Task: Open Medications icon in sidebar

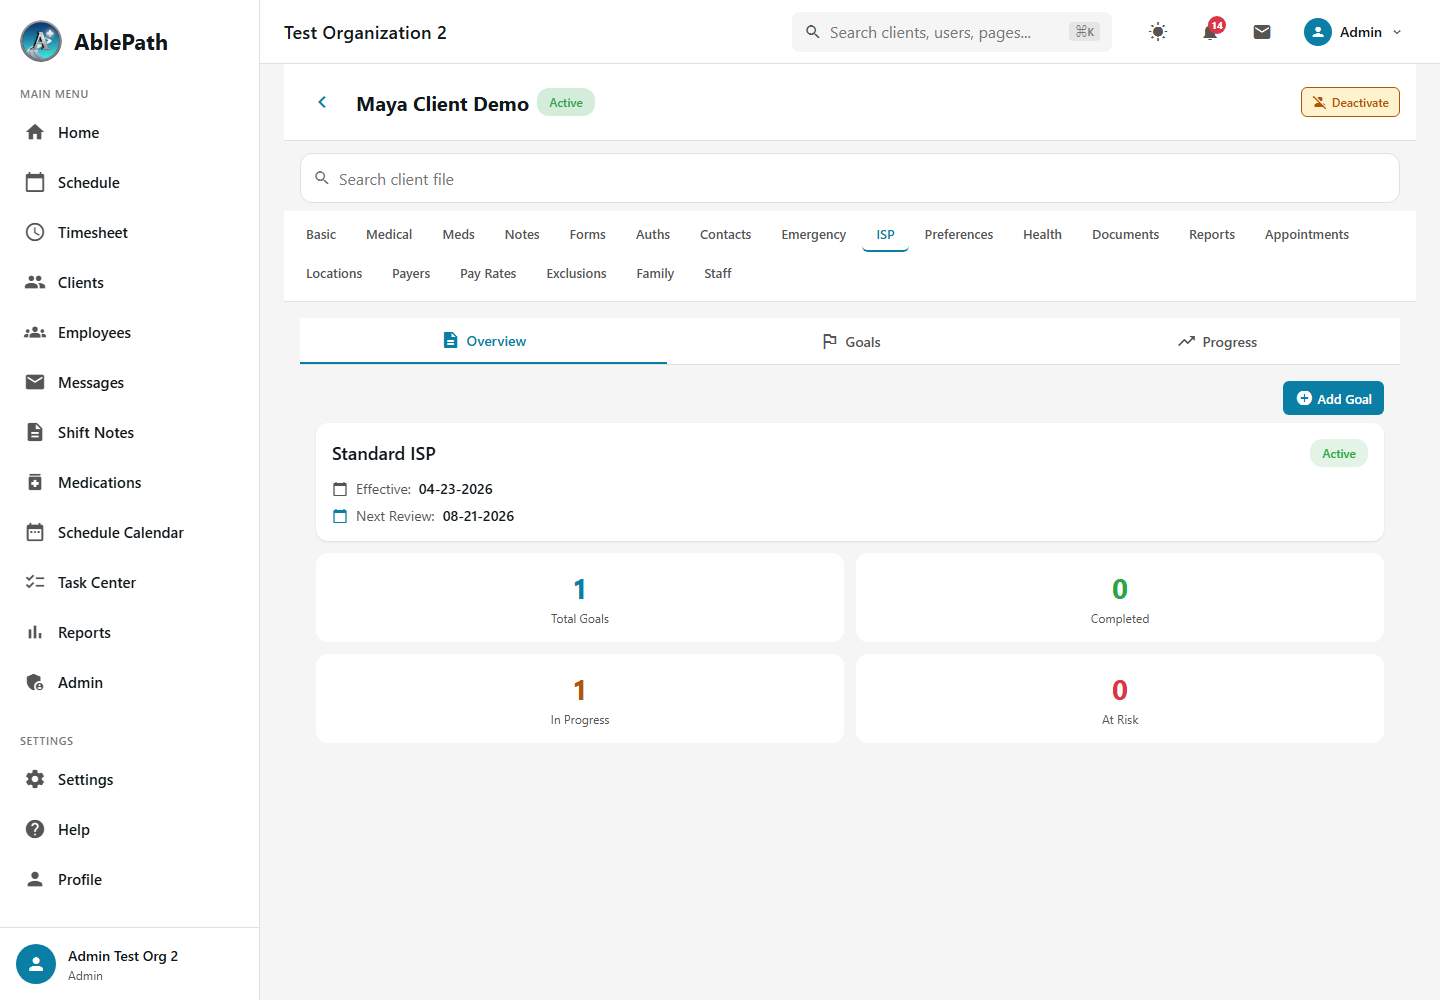Action: (35, 482)
